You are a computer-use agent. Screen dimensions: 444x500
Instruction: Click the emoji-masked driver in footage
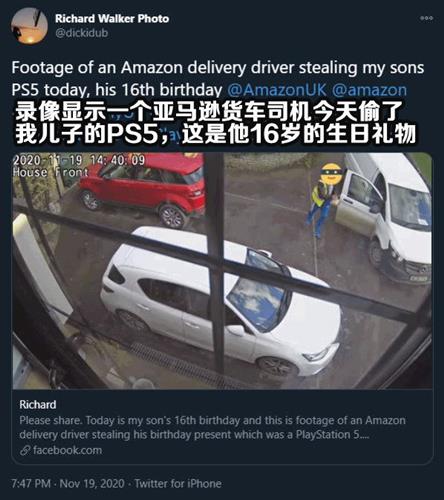(322, 200)
